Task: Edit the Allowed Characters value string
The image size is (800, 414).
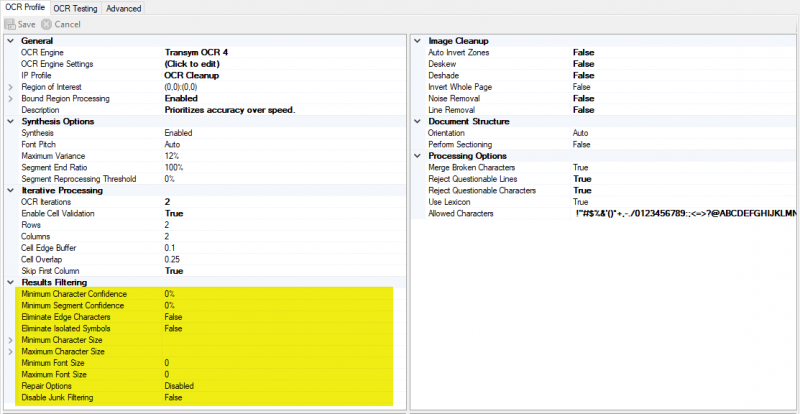Action: point(686,213)
